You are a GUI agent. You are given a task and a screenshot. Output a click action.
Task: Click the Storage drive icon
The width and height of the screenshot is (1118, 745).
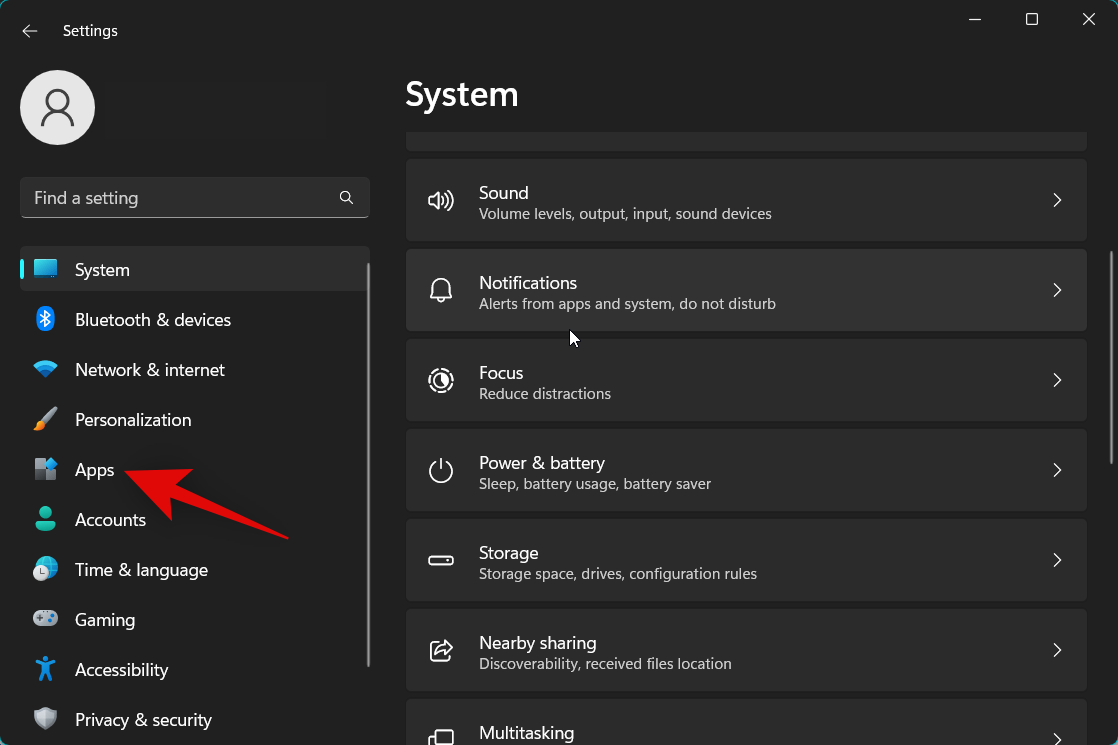pos(441,560)
